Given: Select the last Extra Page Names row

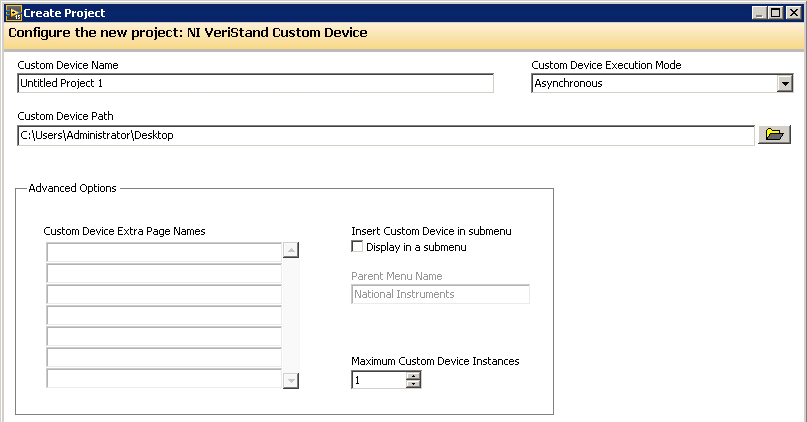Looking at the screenshot, I should (x=164, y=379).
